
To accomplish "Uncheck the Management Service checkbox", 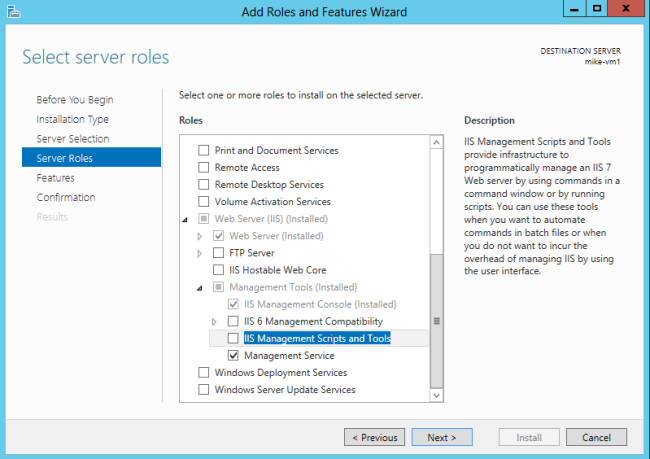I will pos(233,355).
